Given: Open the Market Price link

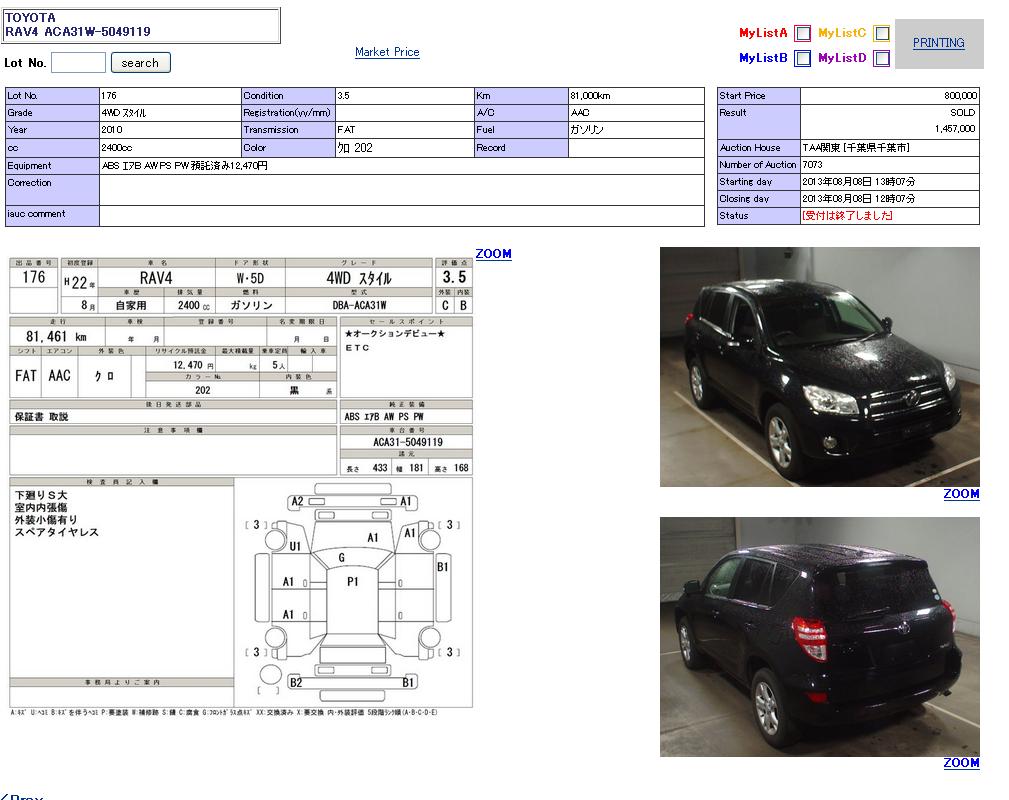Looking at the screenshot, I should click(x=387, y=52).
